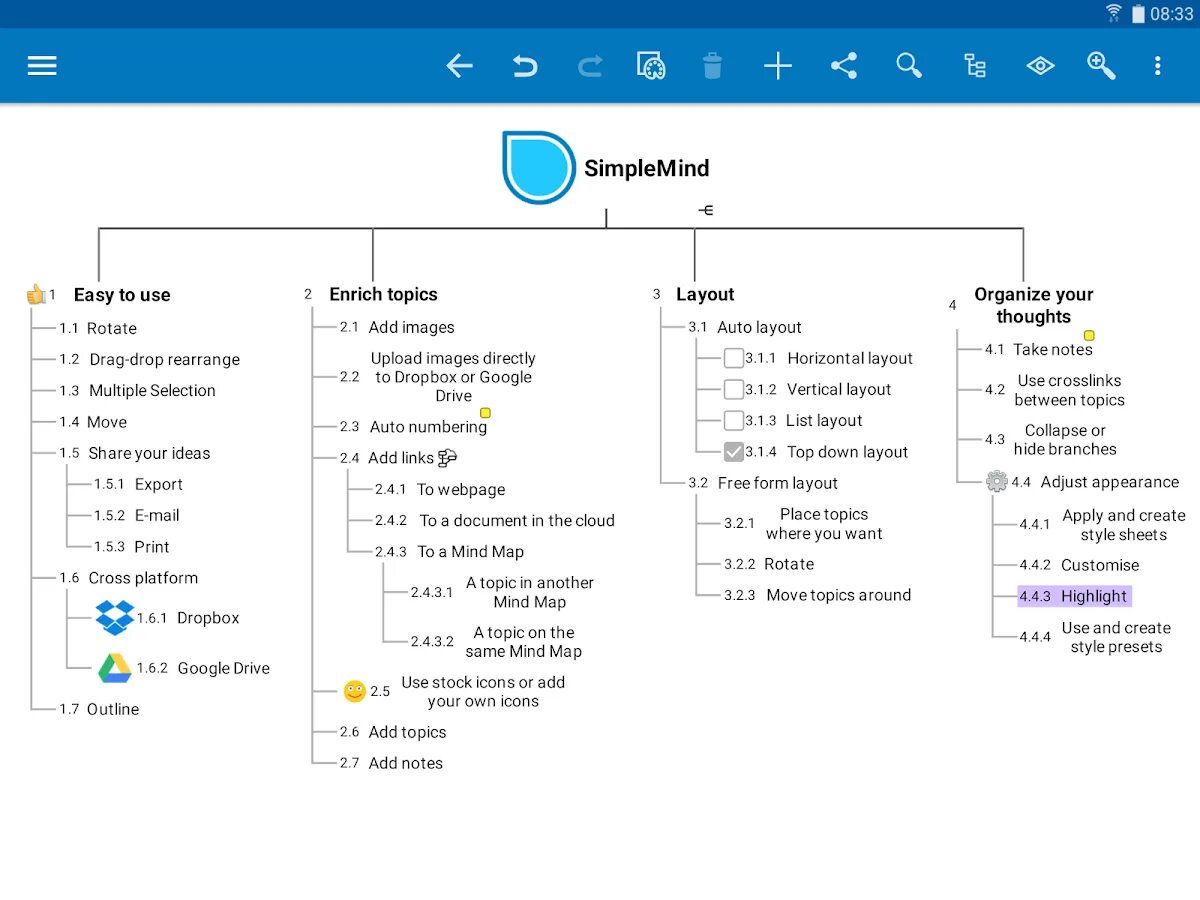This screenshot has width=1200, height=900.
Task: Toggle the eye visibility focus icon
Action: 1040,66
